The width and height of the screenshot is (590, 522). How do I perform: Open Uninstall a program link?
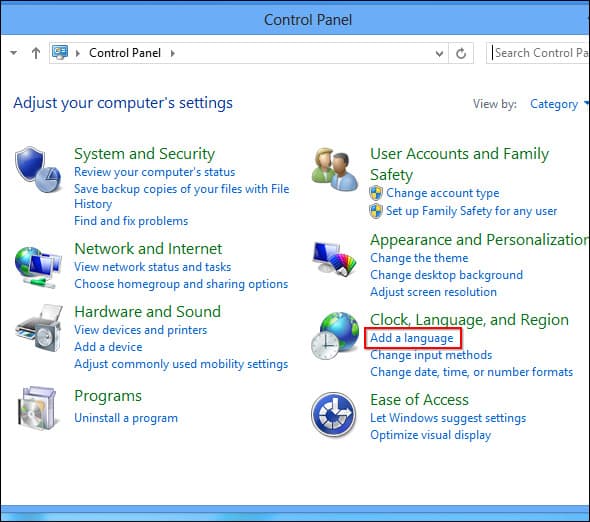coord(126,418)
